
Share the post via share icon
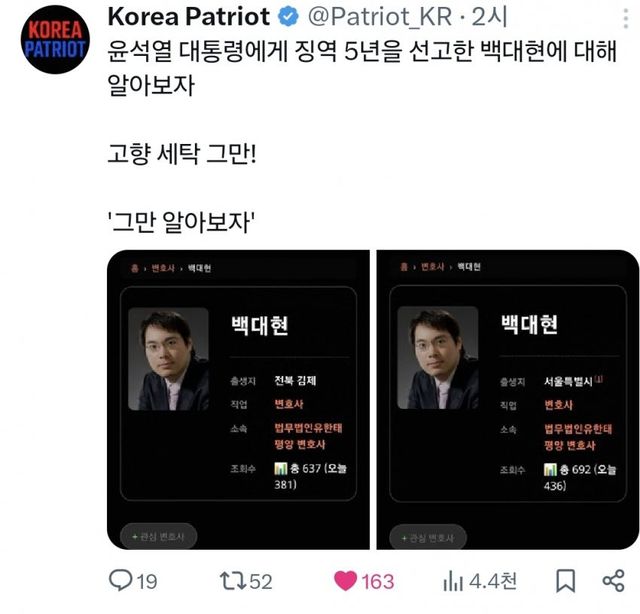[613, 581]
